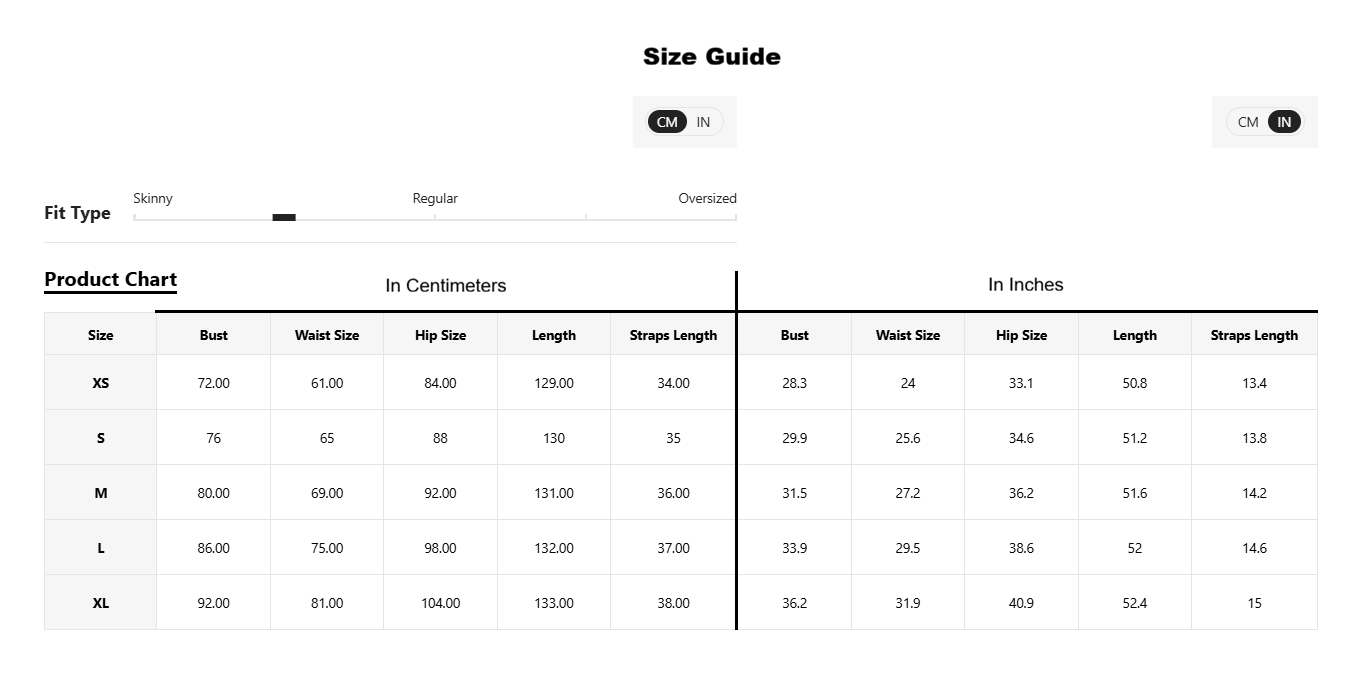The width and height of the screenshot is (1372, 700).
Task: Click the Fit Type slider marker
Action: click(x=284, y=217)
